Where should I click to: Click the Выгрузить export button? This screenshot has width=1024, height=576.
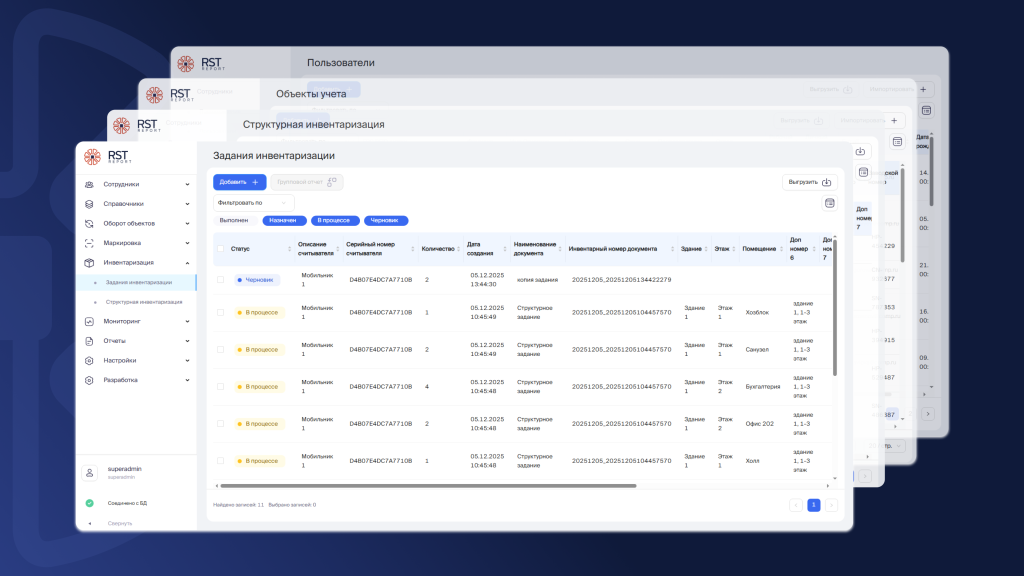point(809,182)
